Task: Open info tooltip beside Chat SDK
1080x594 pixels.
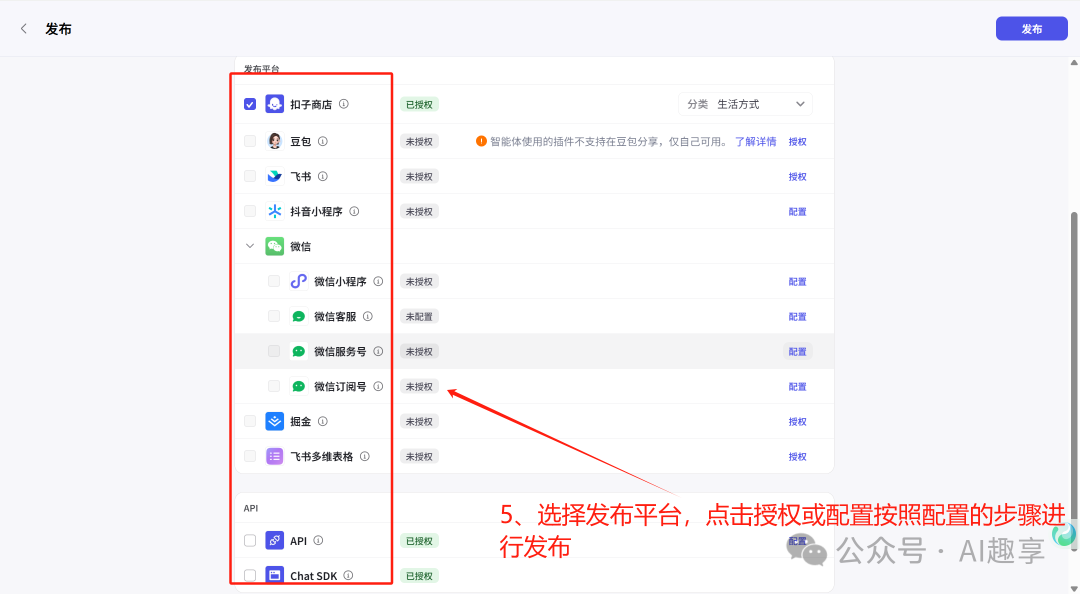Action: pos(349,575)
